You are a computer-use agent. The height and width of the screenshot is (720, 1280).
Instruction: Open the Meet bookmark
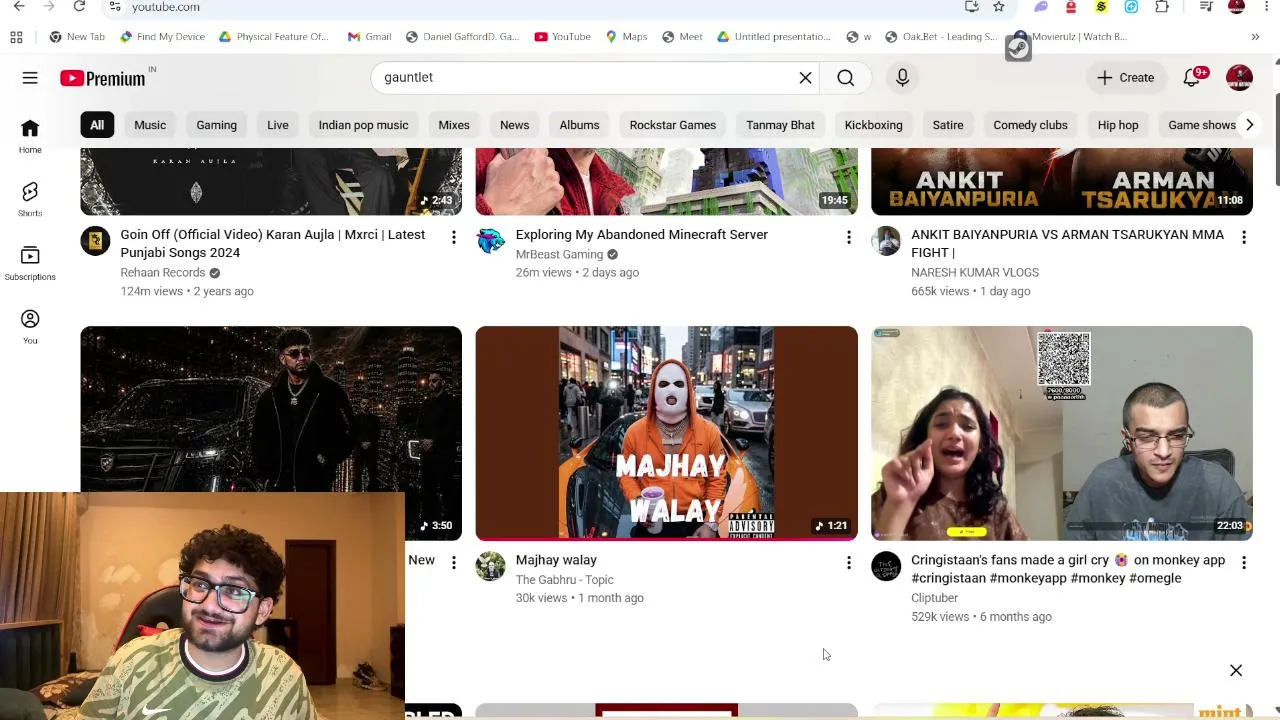(682, 37)
